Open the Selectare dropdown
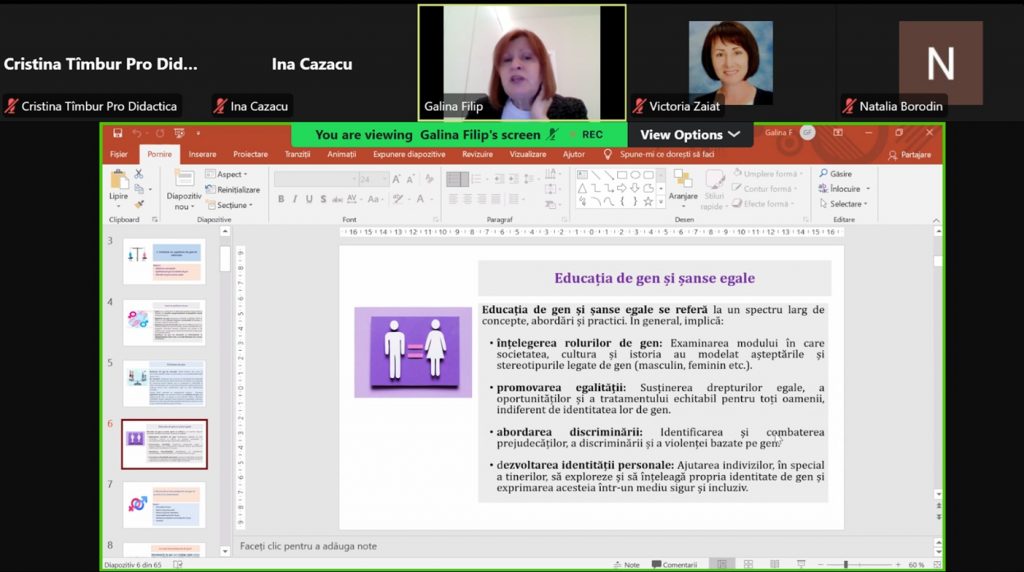1024x572 pixels. tap(843, 204)
